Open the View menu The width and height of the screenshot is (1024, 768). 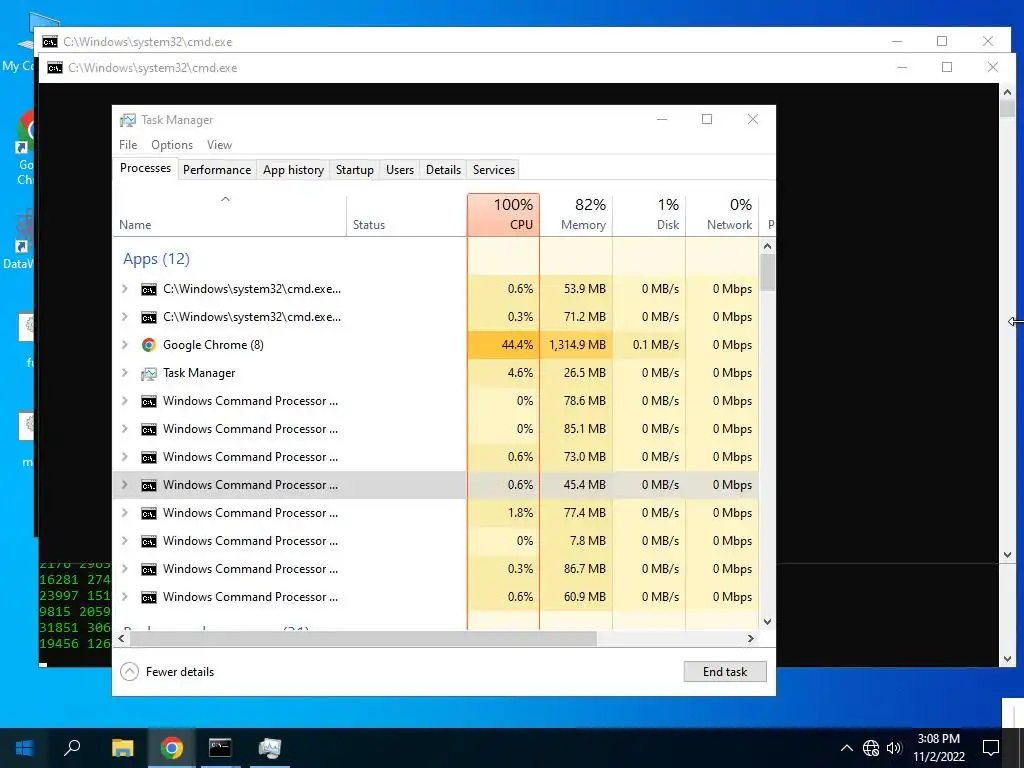coord(219,145)
